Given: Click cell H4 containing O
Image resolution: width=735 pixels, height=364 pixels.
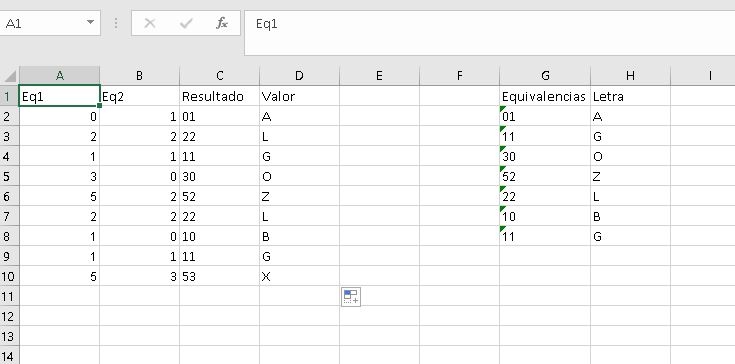Looking at the screenshot, I should [x=630, y=156].
